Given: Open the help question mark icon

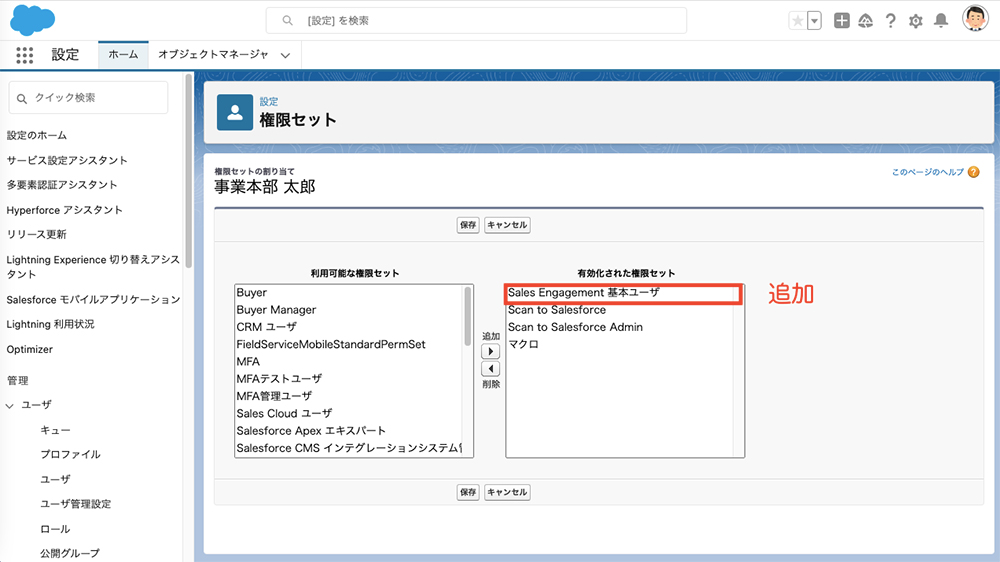Looking at the screenshot, I should 890,20.
